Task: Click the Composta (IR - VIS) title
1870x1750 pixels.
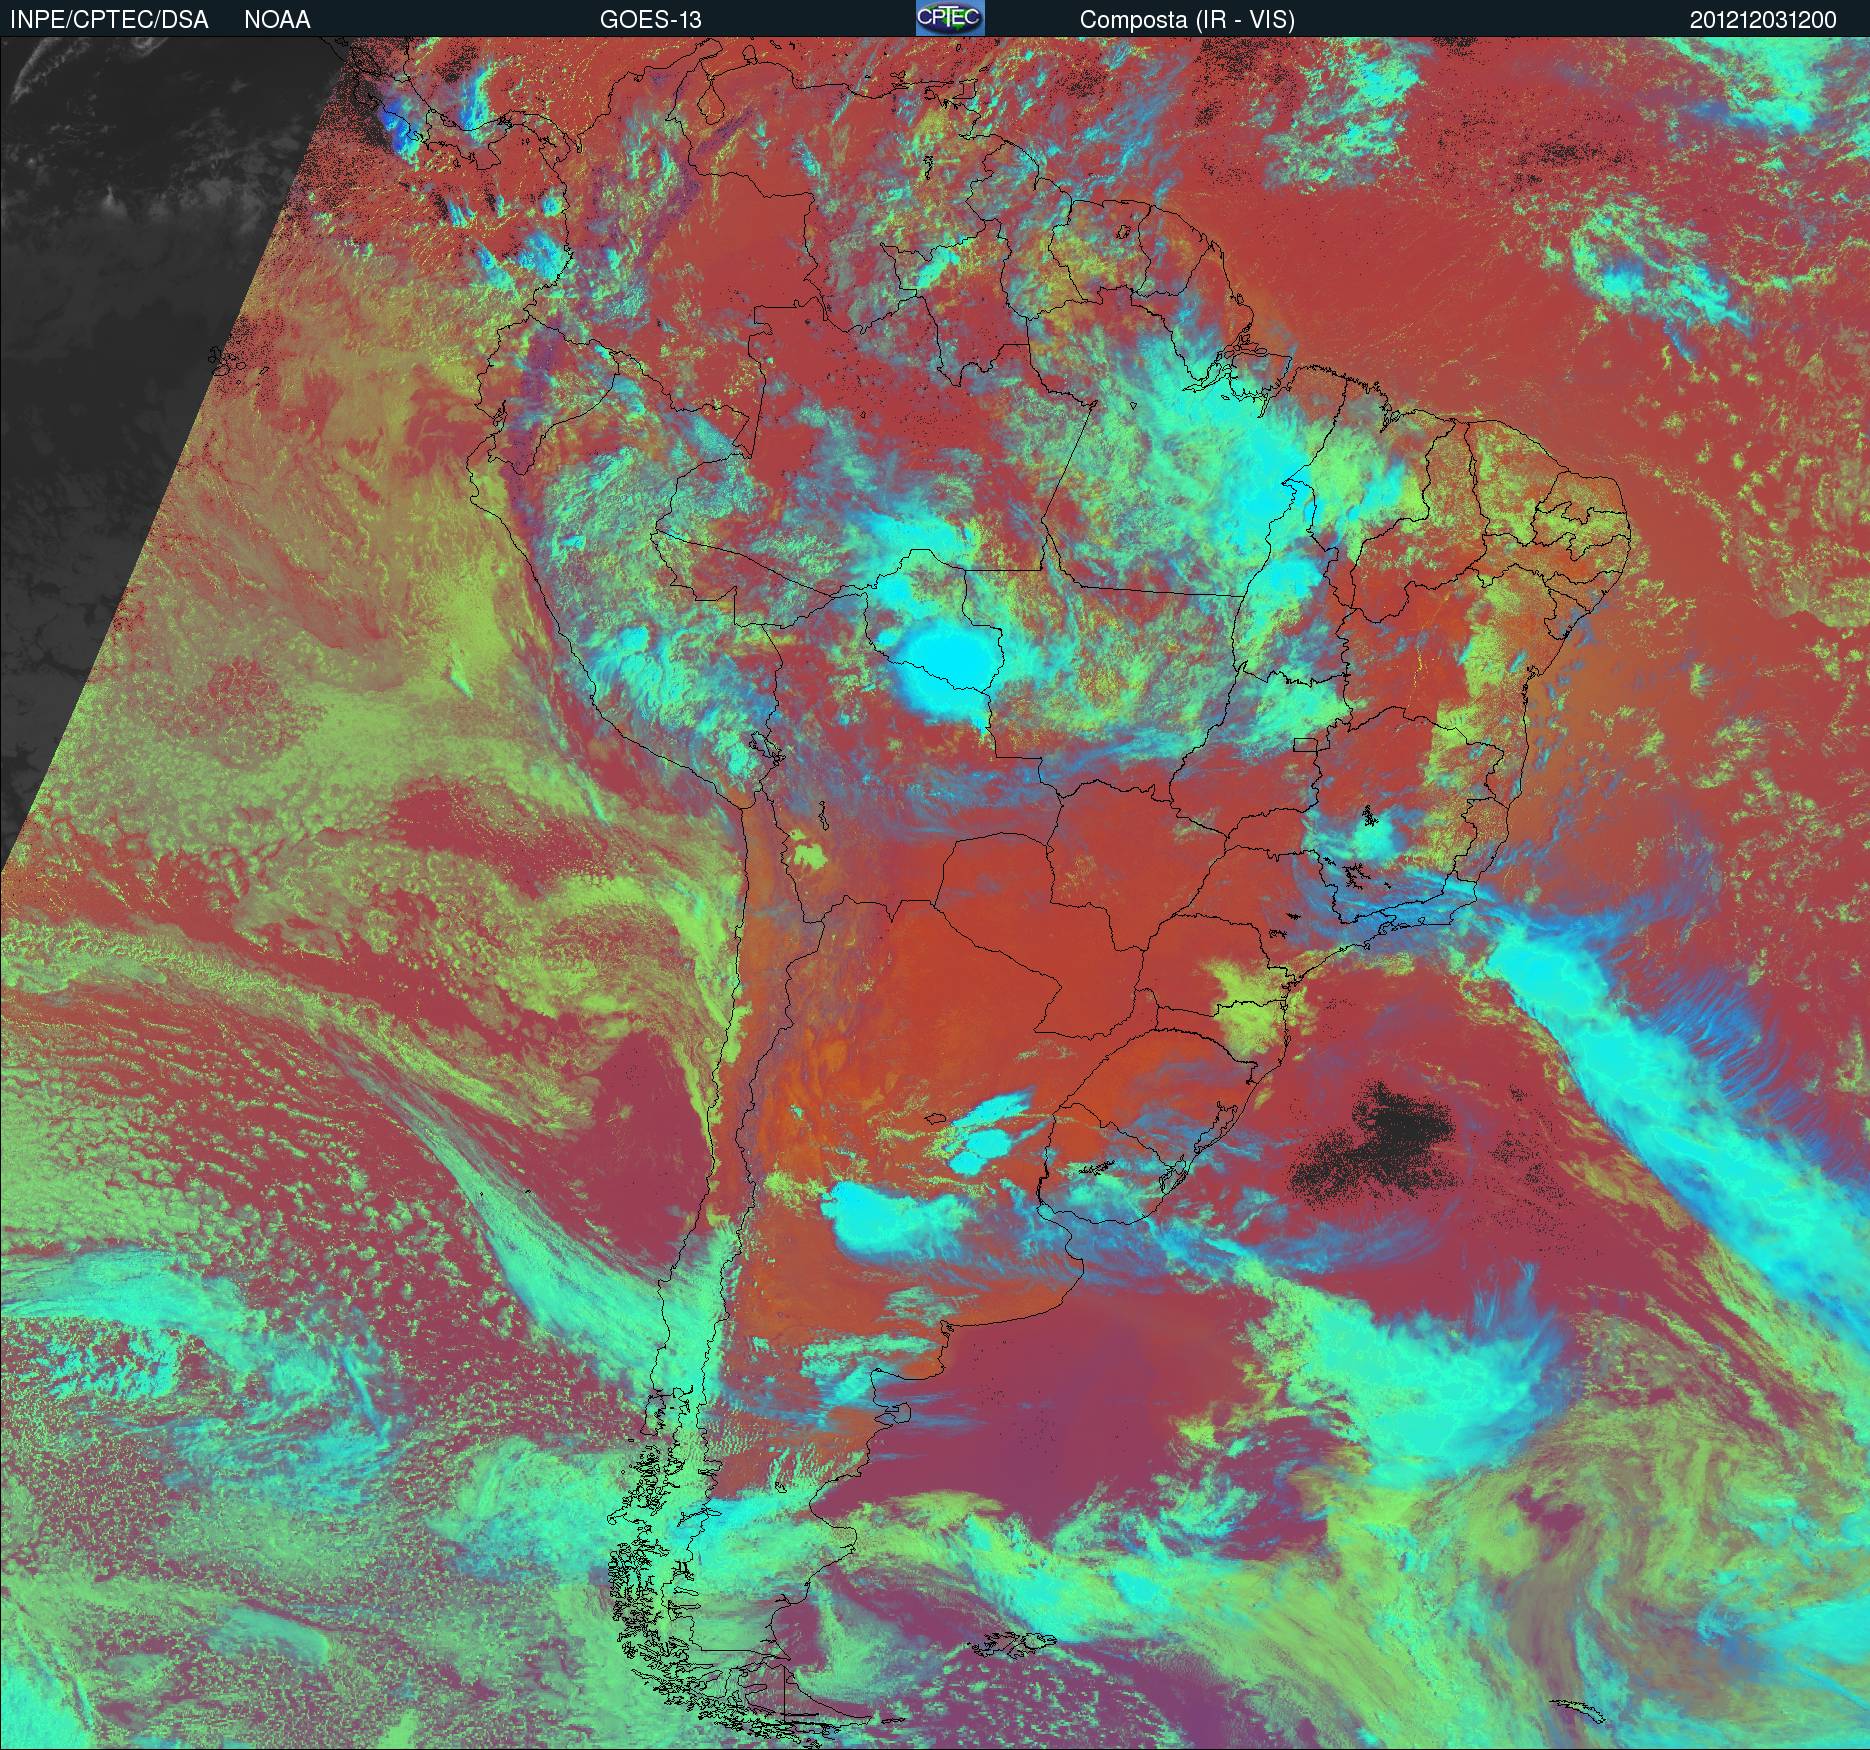Action: [1187, 20]
